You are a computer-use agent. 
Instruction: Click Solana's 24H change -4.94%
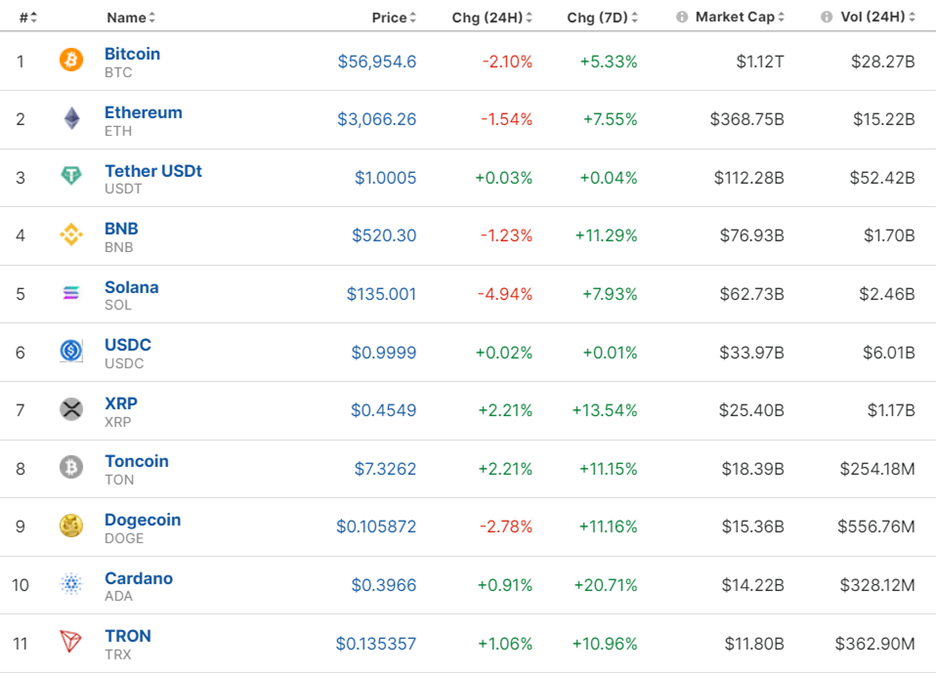point(505,294)
